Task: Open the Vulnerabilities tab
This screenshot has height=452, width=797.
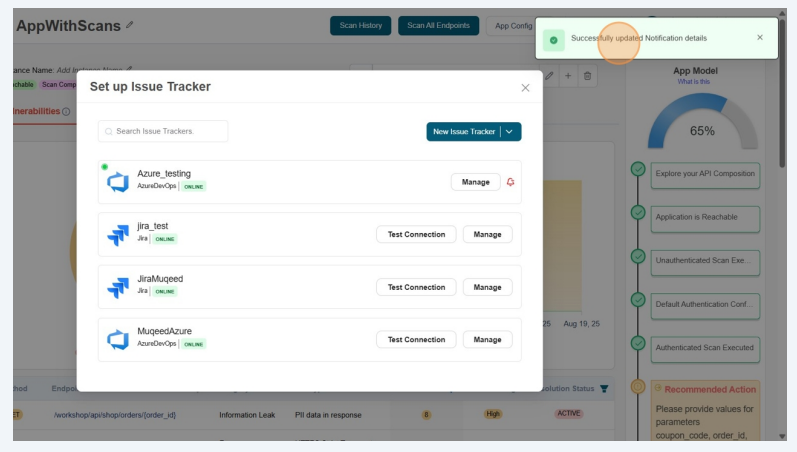Action: [36, 111]
